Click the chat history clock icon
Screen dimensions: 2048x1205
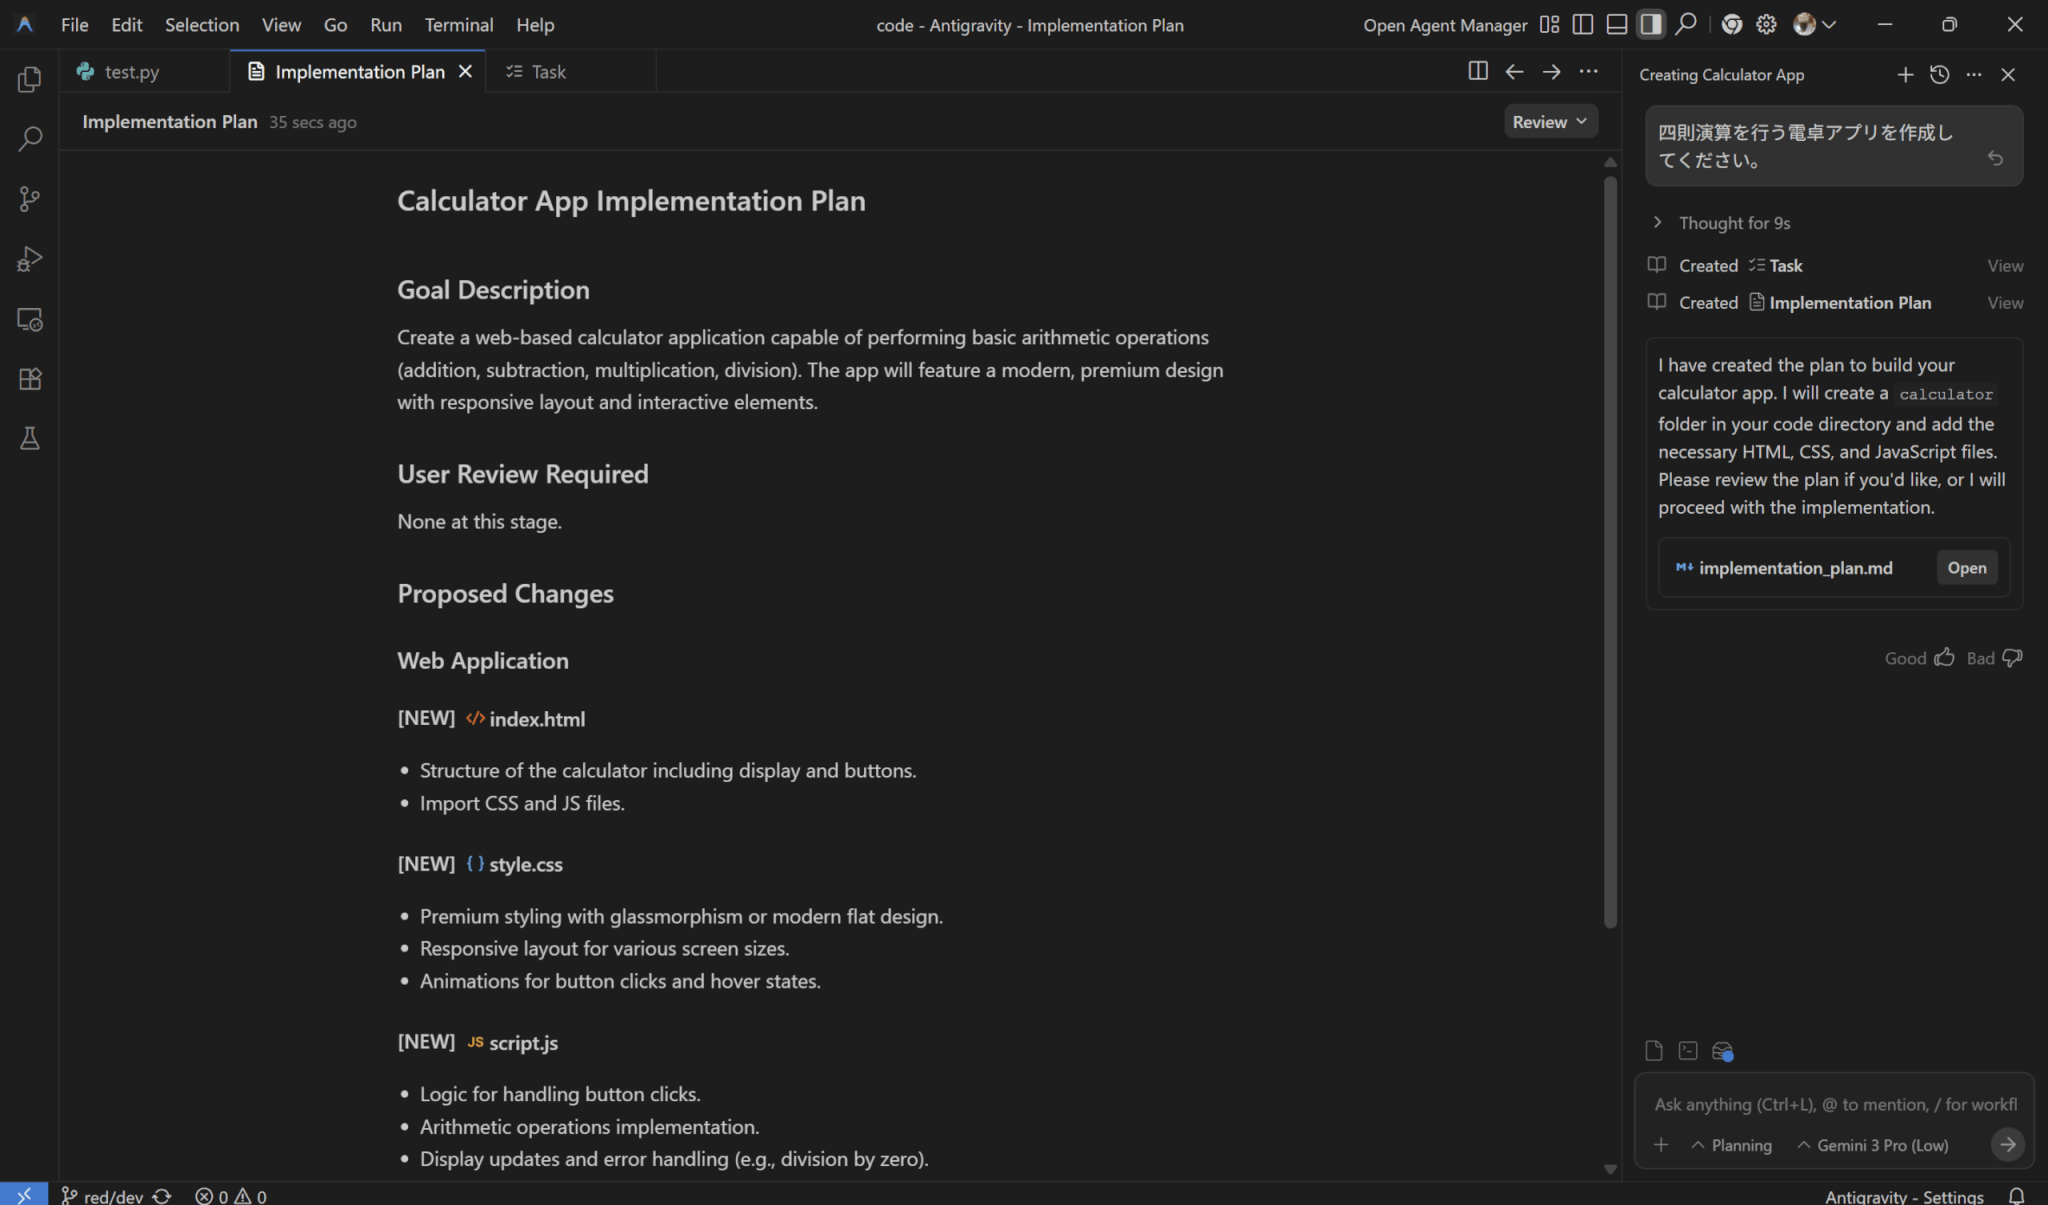1939,75
